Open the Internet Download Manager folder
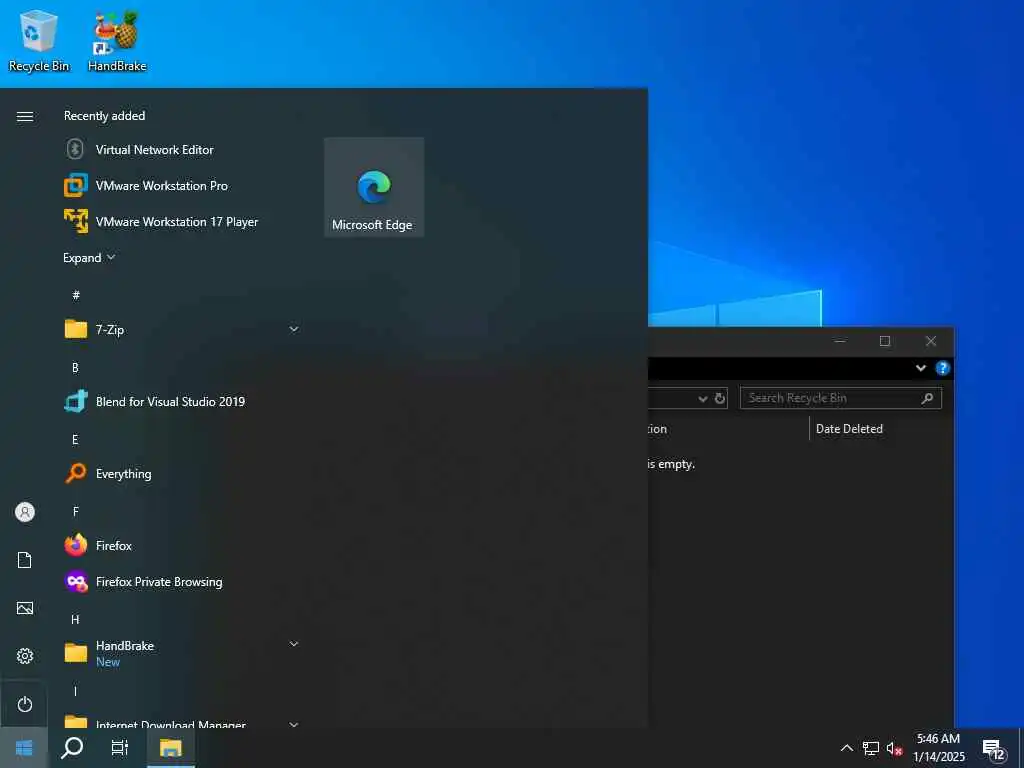The width and height of the screenshot is (1024, 768). 182,721
